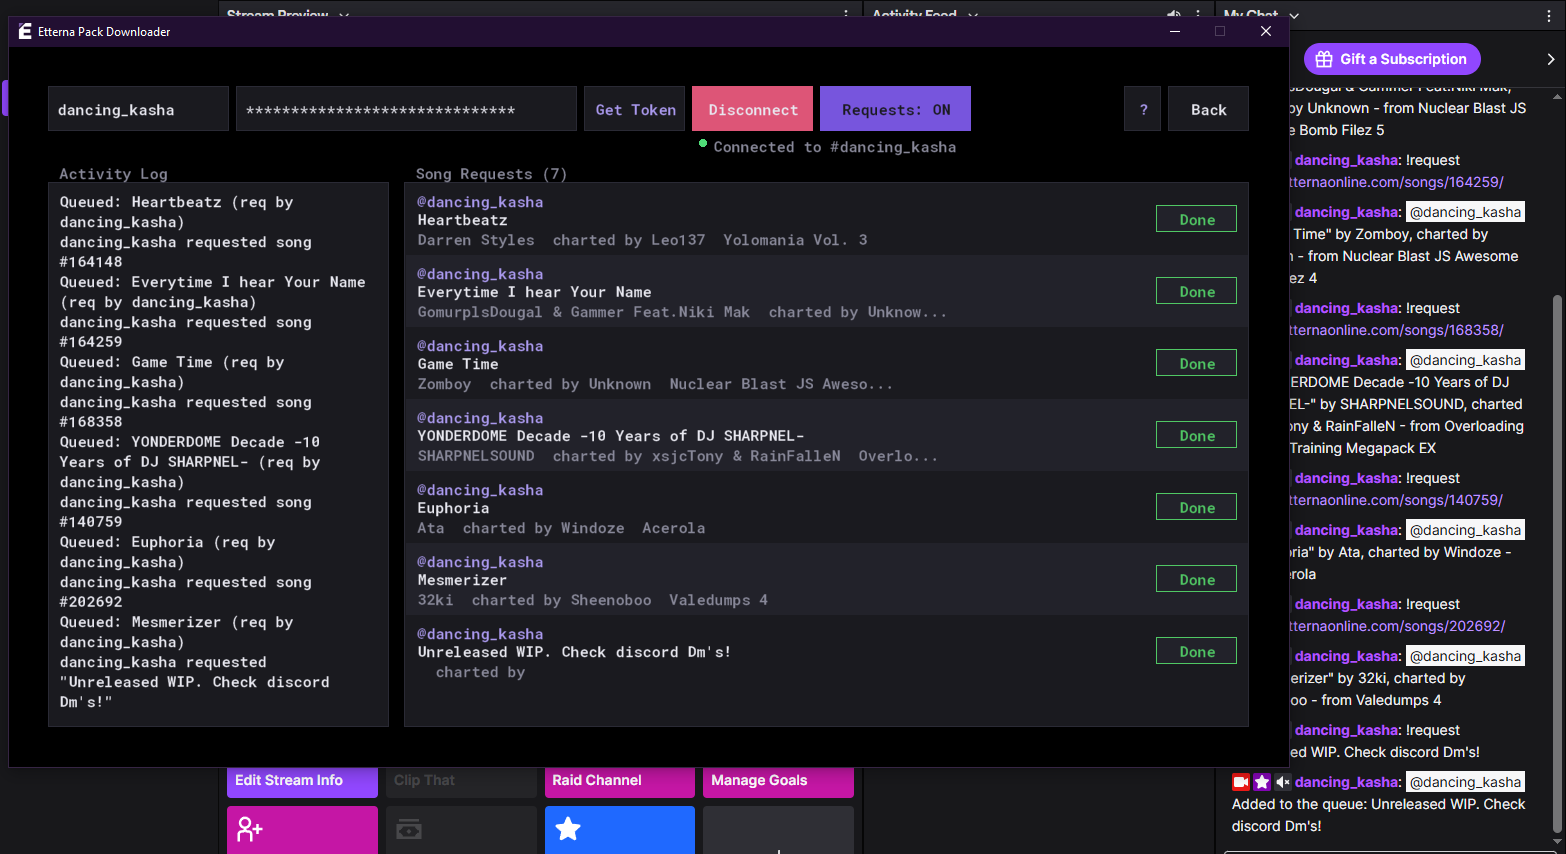Minimize the Etterna Pack Downloader window

(1175, 31)
